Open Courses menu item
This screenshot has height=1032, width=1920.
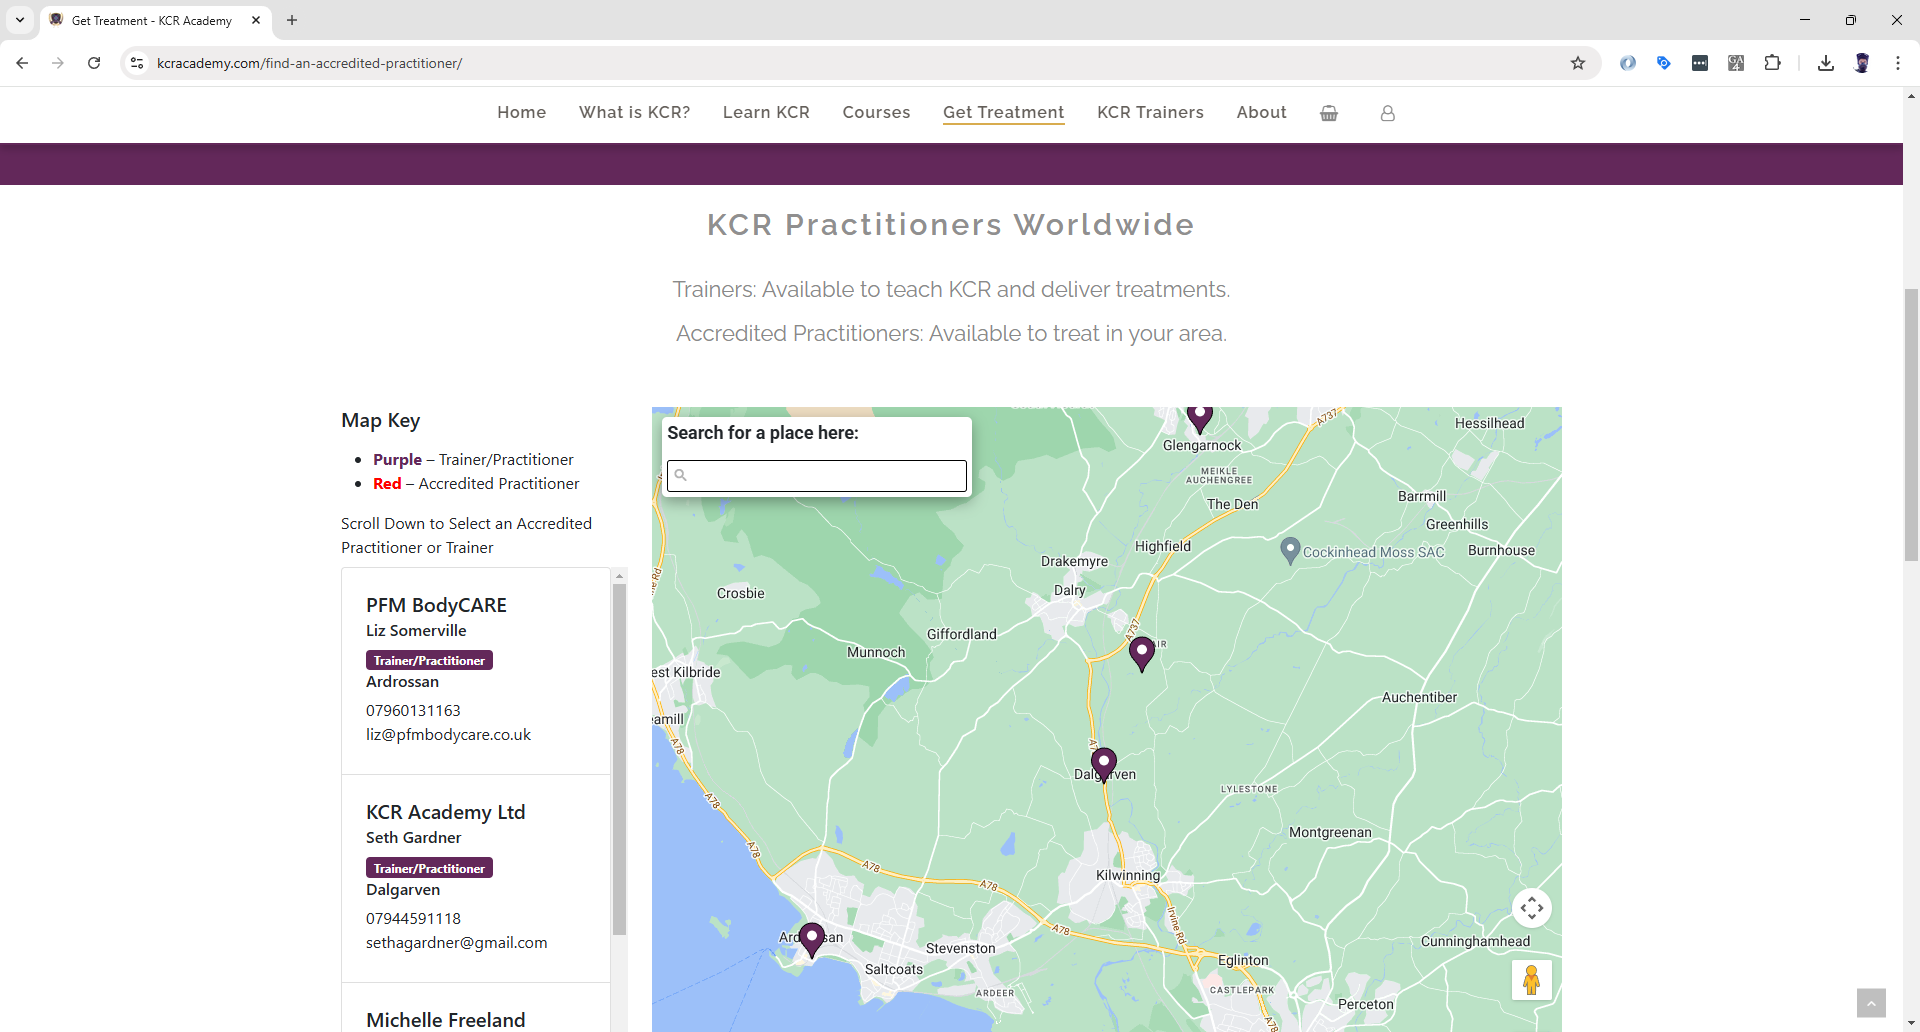click(x=876, y=113)
